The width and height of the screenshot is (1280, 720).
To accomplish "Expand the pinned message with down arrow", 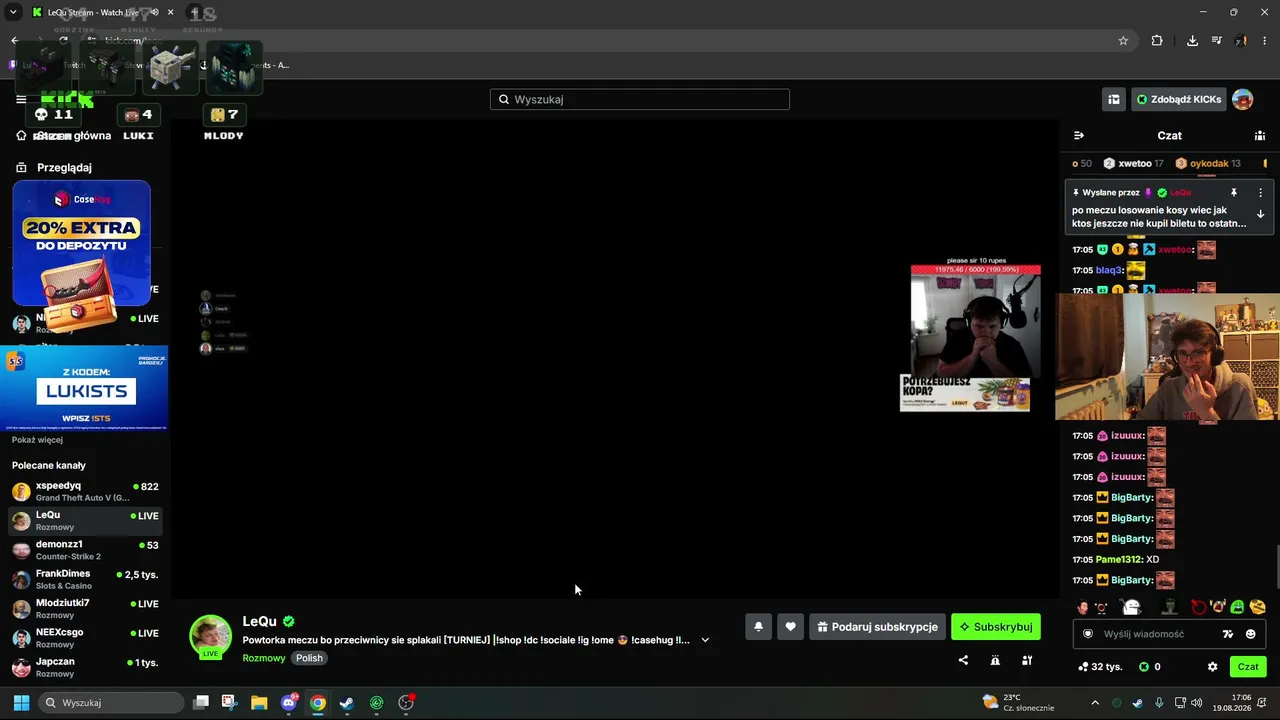I will click(1260, 214).
